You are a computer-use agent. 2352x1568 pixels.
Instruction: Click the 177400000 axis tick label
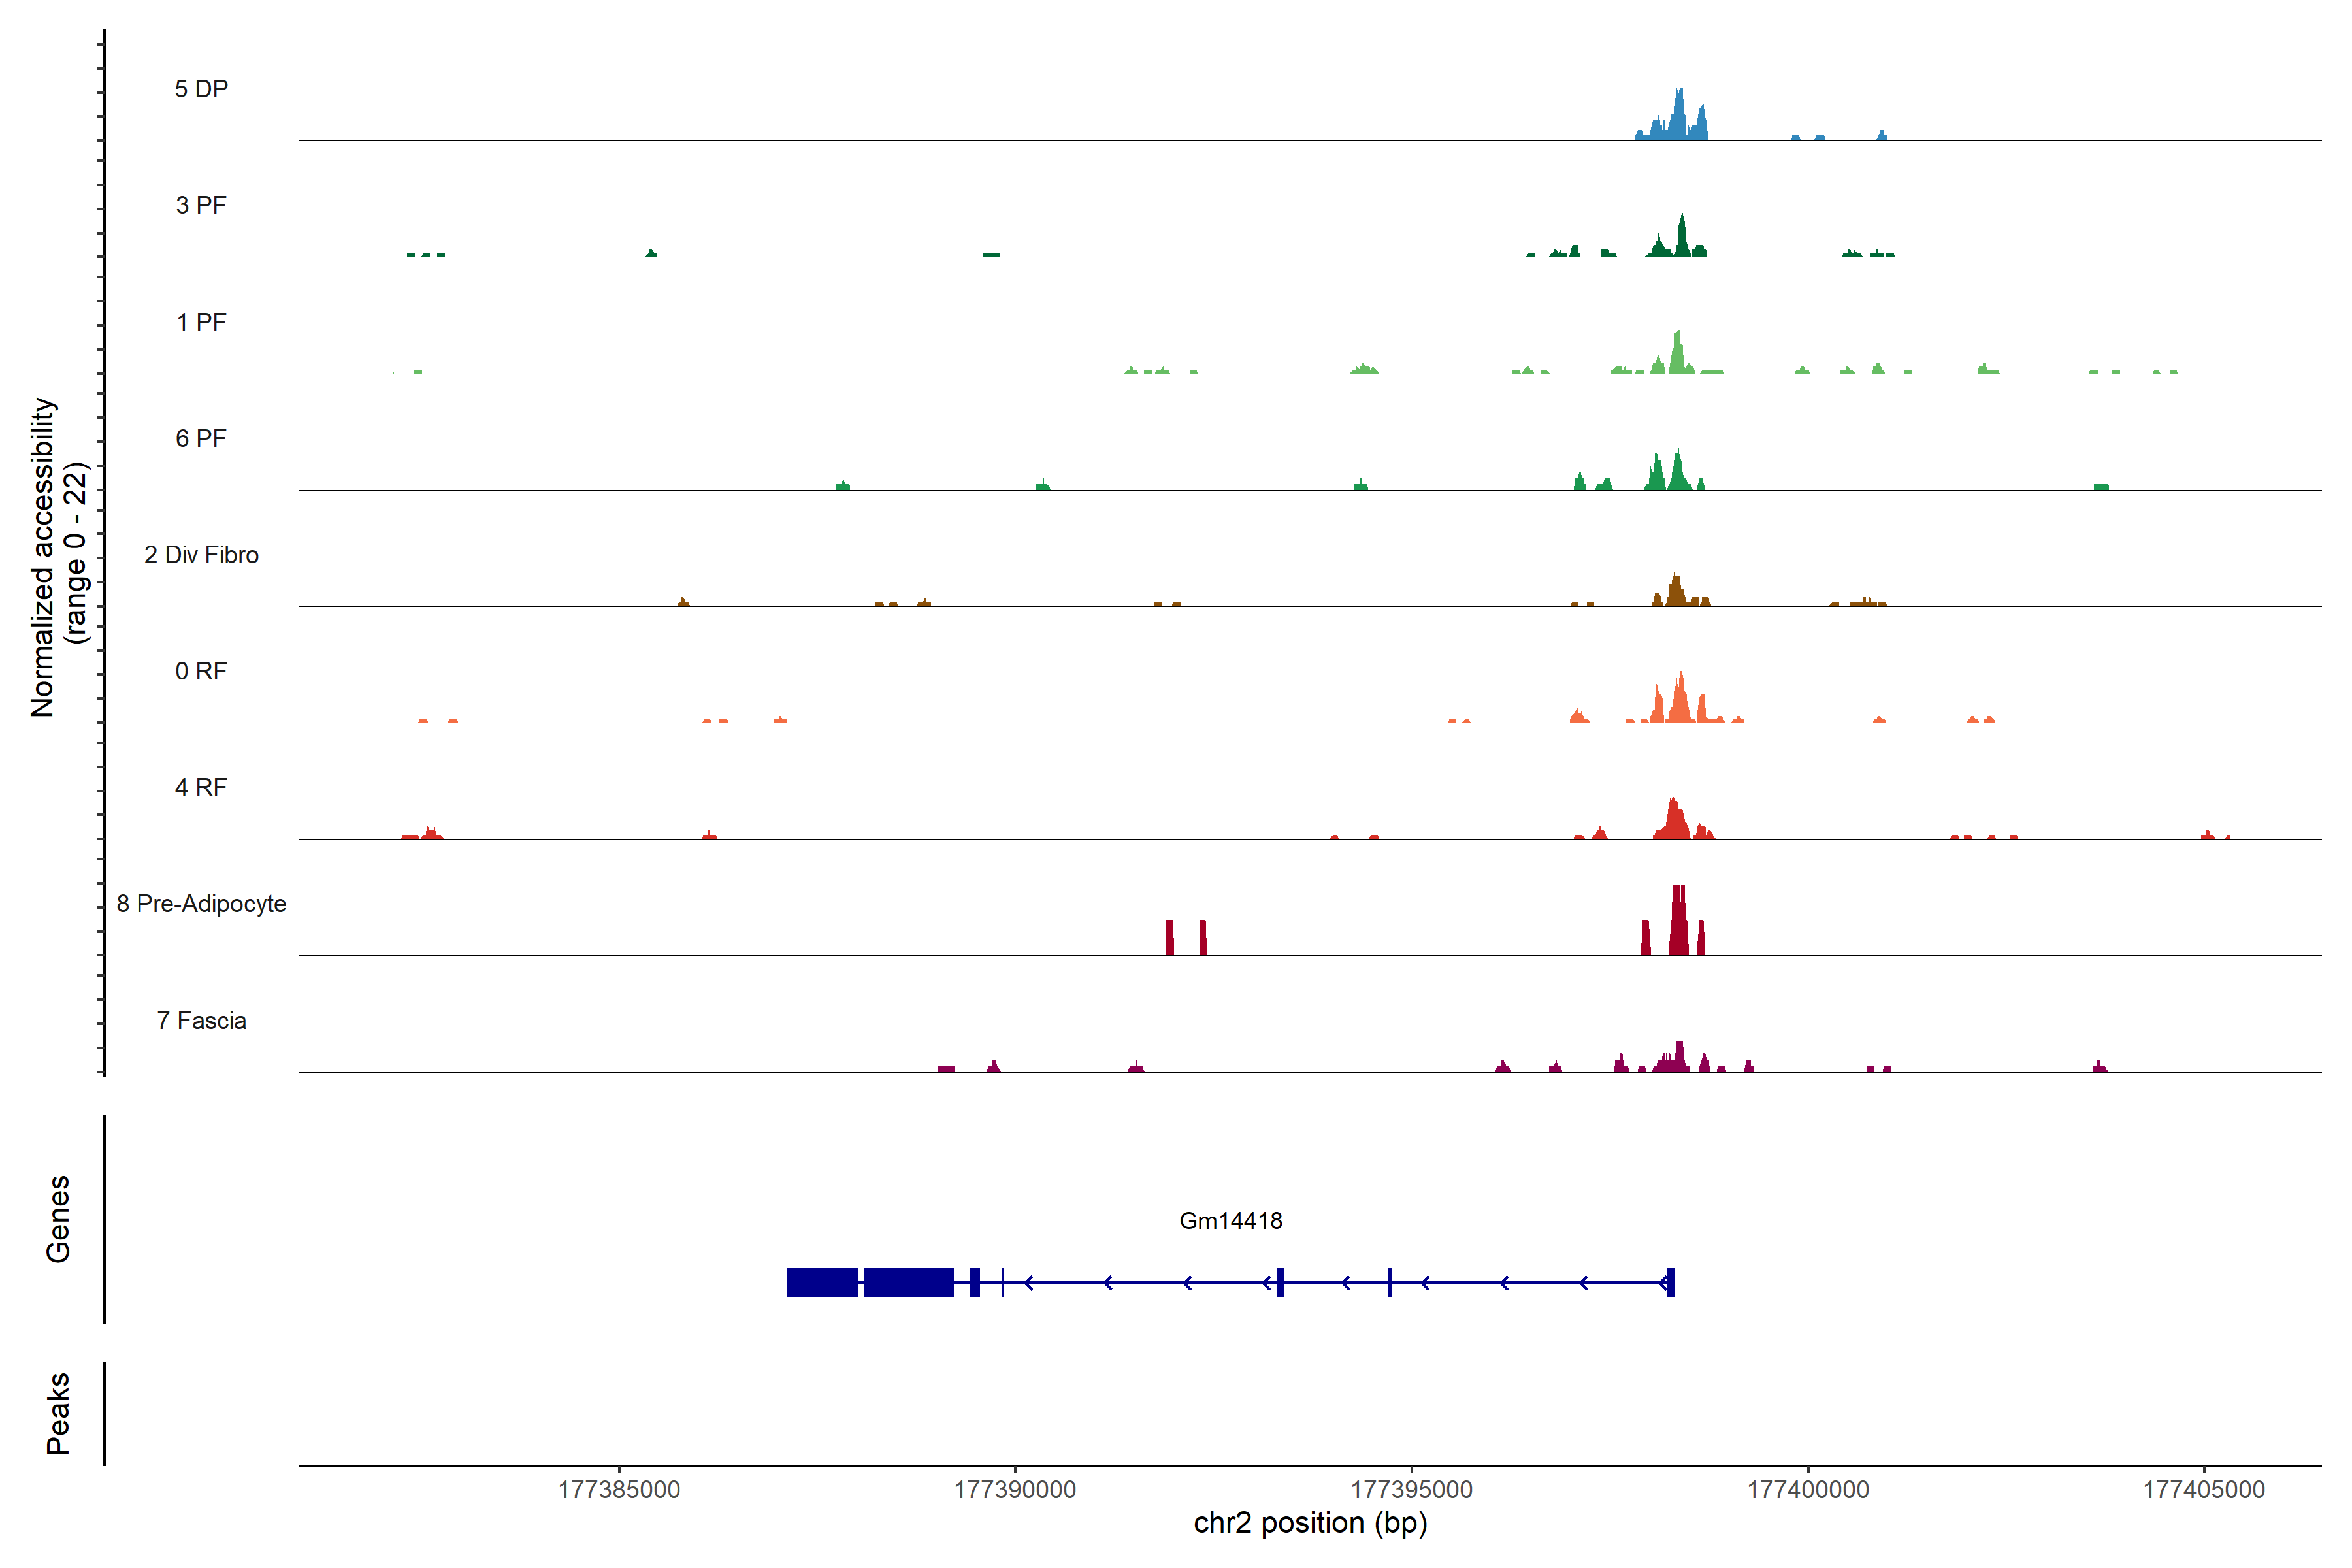pos(1807,1489)
